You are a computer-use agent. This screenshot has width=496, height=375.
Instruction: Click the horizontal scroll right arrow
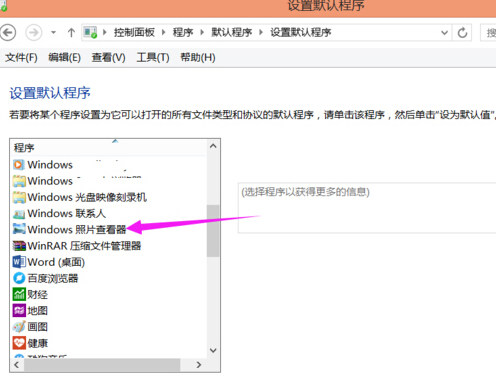coord(199,365)
